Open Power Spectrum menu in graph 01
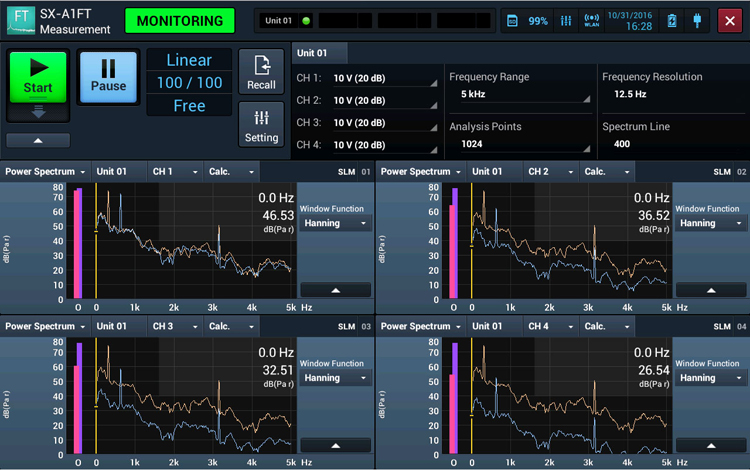Viewport: 750px width, 470px height. pyautogui.click(x=46, y=172)
